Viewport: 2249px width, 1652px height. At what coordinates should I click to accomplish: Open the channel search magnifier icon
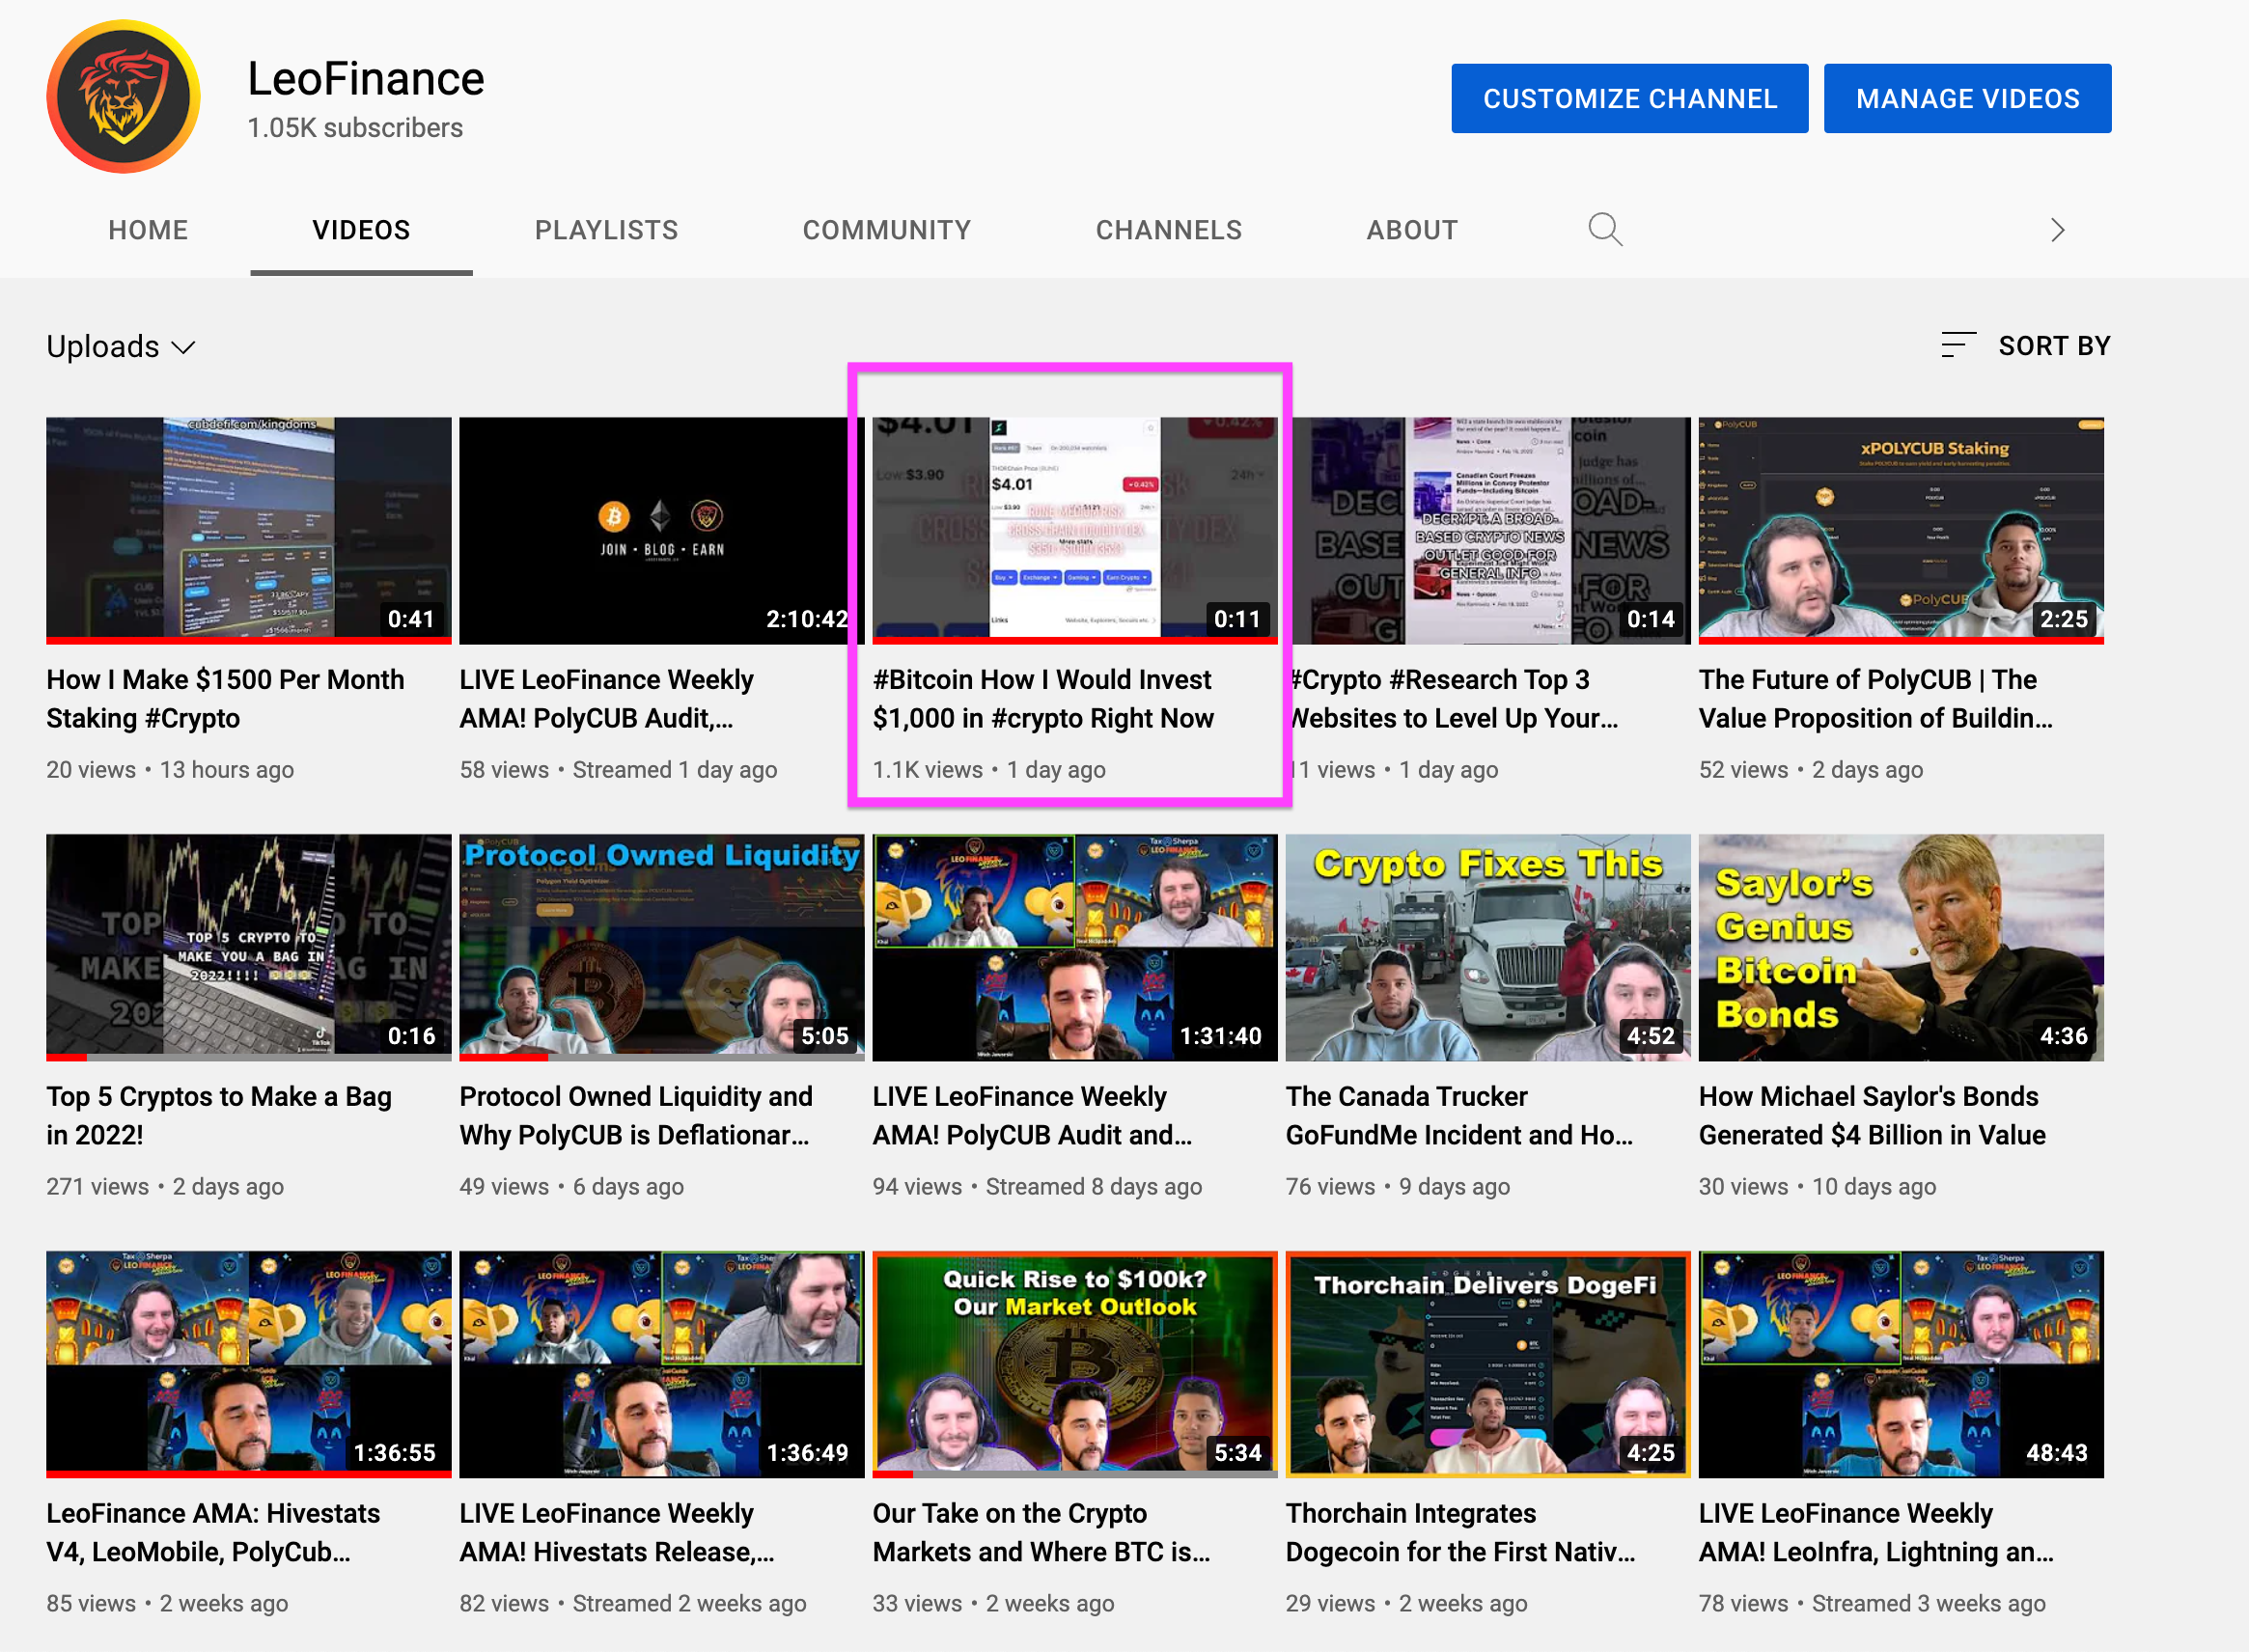(1604, 230)
